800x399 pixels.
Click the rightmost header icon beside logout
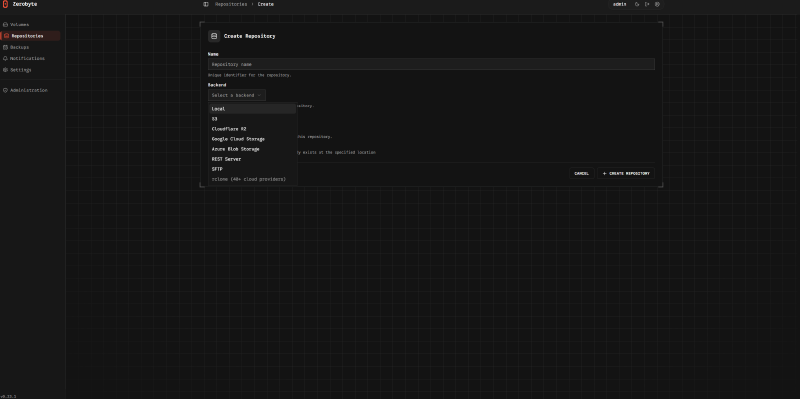(x=657, y=4)
